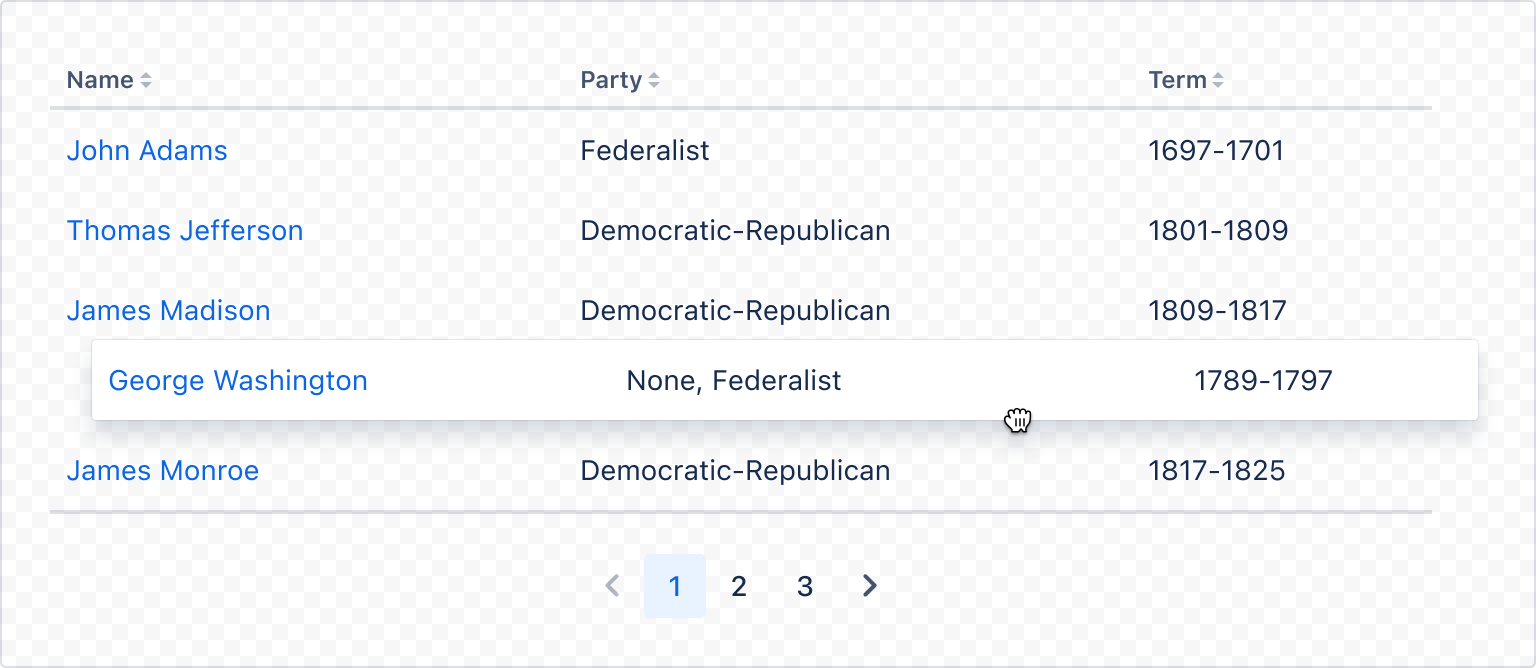Viewport: 1536px width, 668px height.
Task: Select page 1 in the pagination
Action: tap(674, 586)
